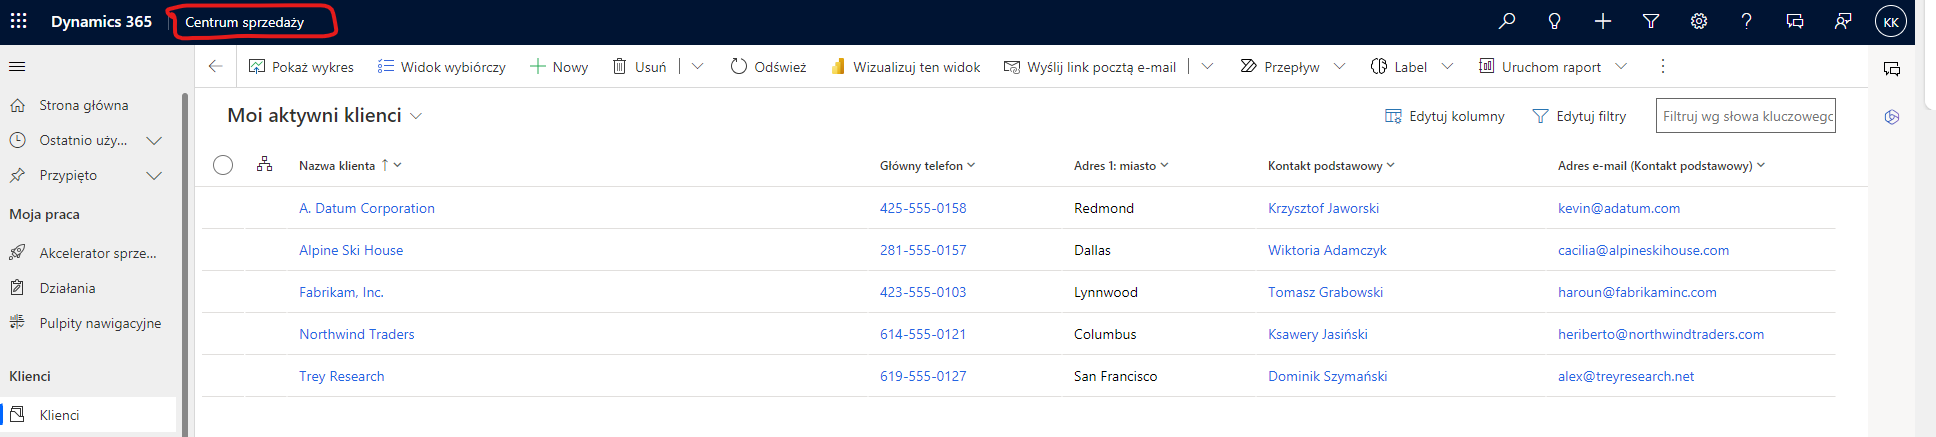1936x437 pixels.
Task: Open the lightbulb assistant icon
Action: [x=1554, y=21]
